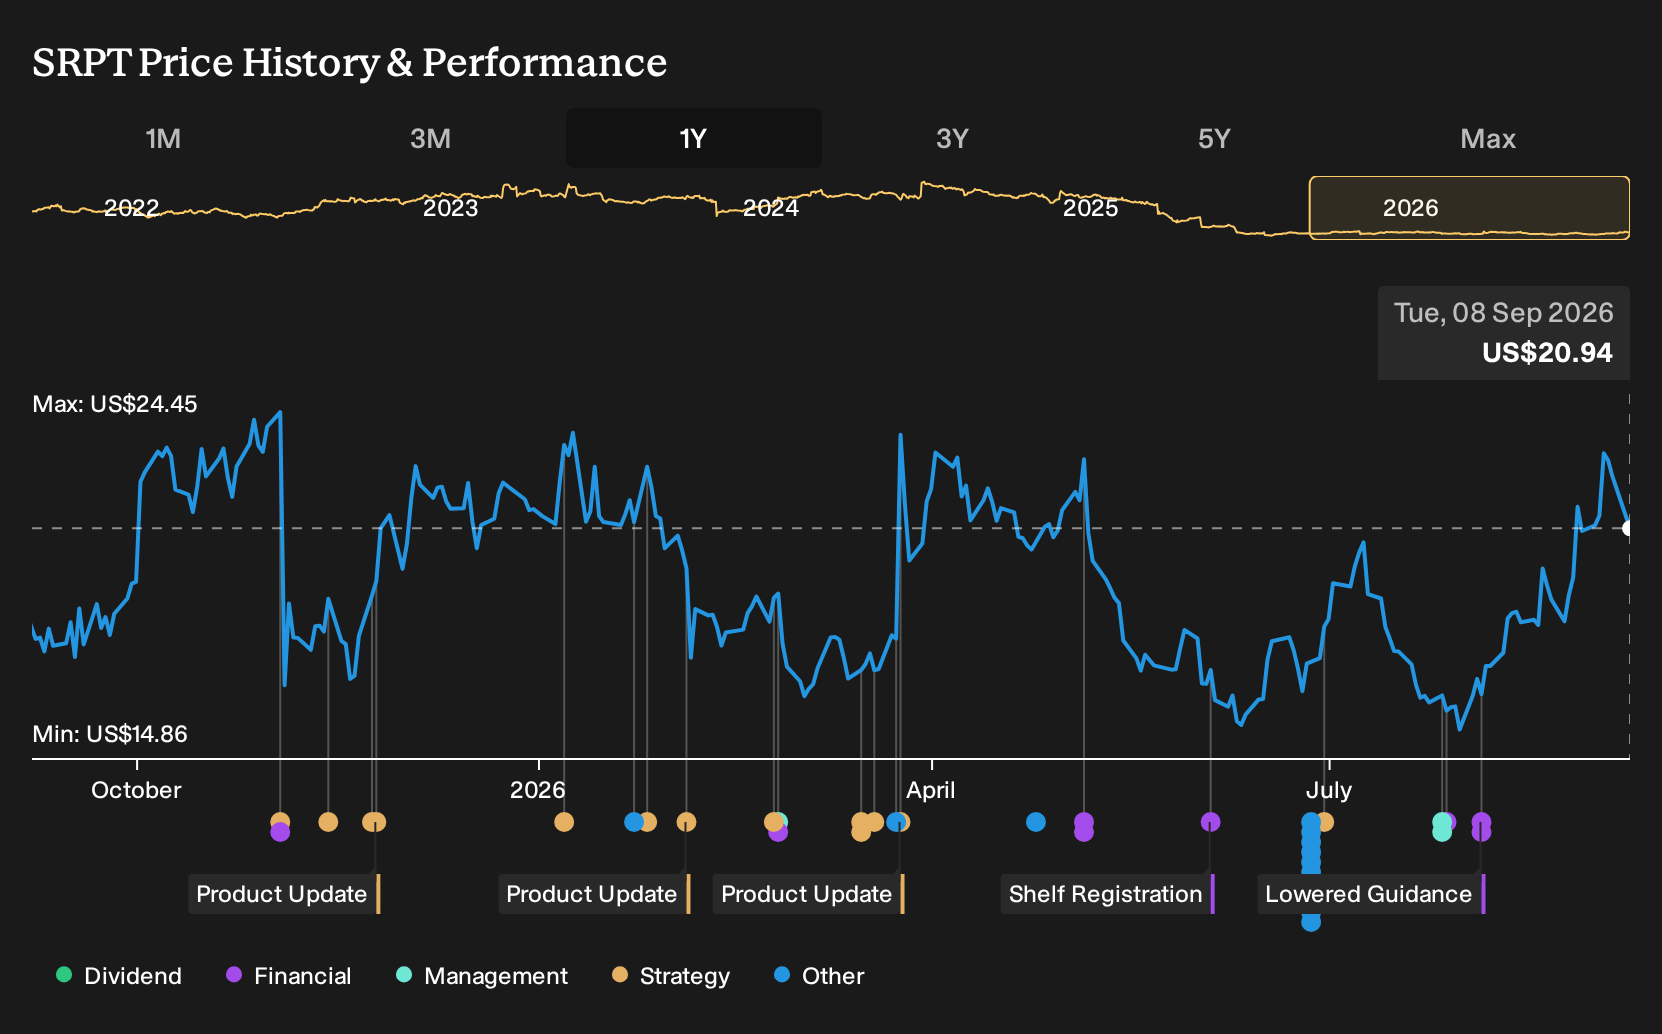
Task: Click the highlighted 2026 range selector
Action: (1469, 208)
